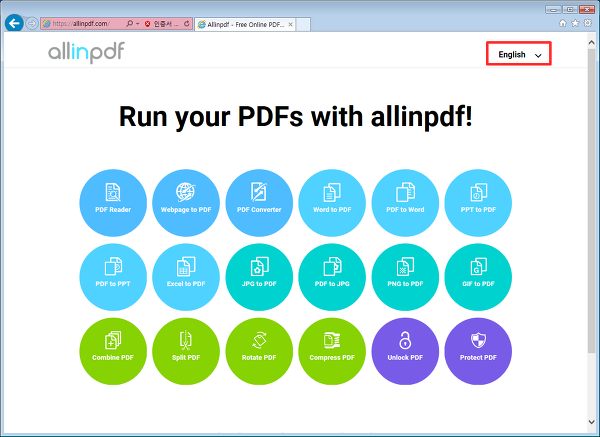Click the vertical scrollbar thumb

tap(591, 201)
